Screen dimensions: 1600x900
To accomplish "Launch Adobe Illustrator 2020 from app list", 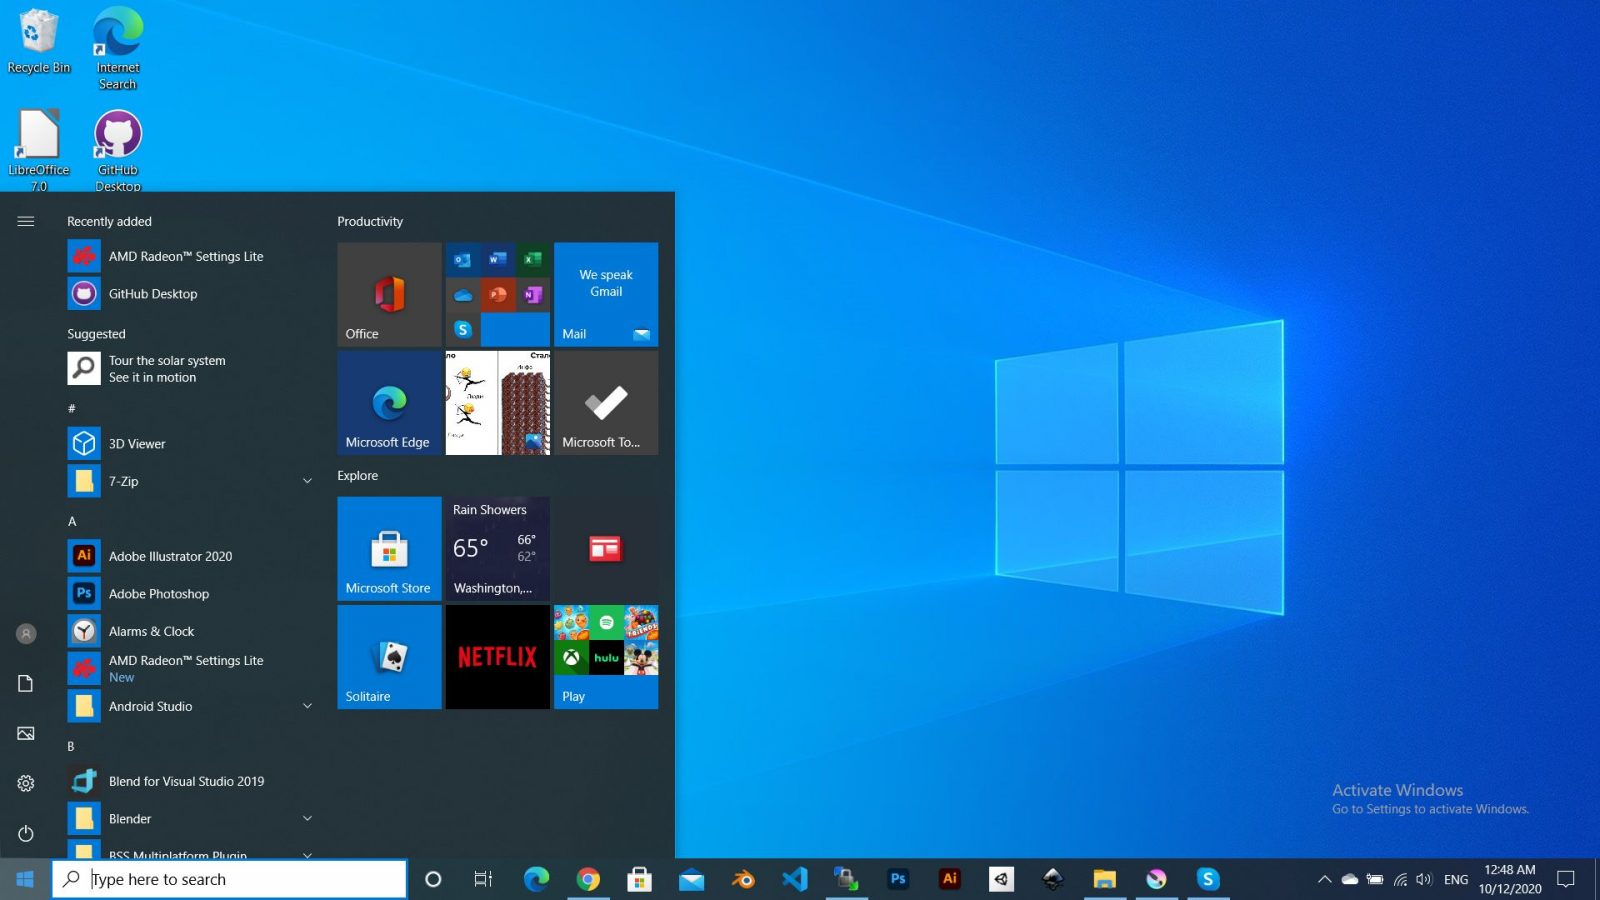I will pos(190,556).
